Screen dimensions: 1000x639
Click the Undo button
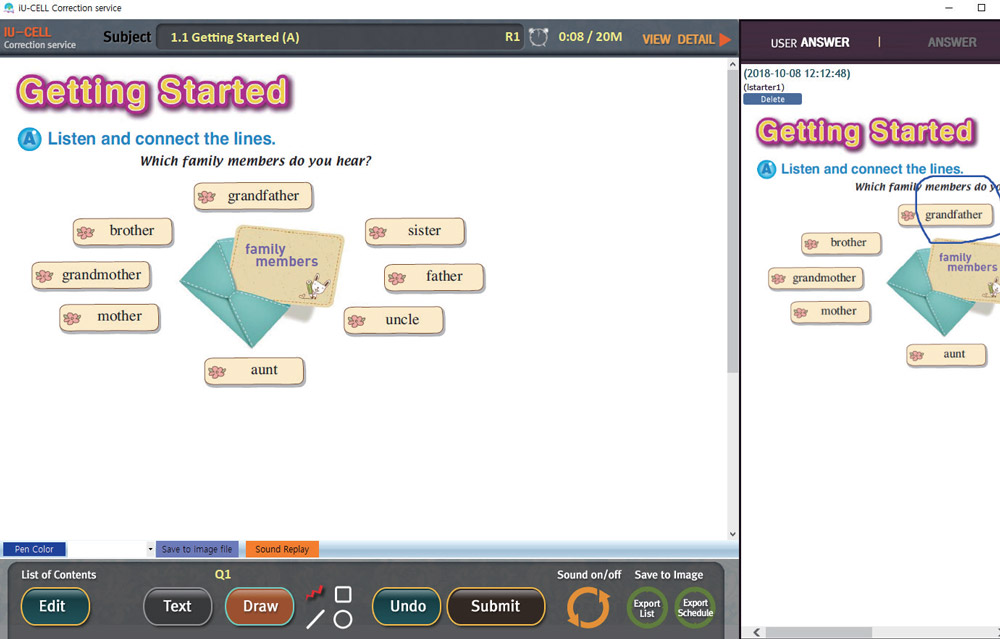(407, 606)
